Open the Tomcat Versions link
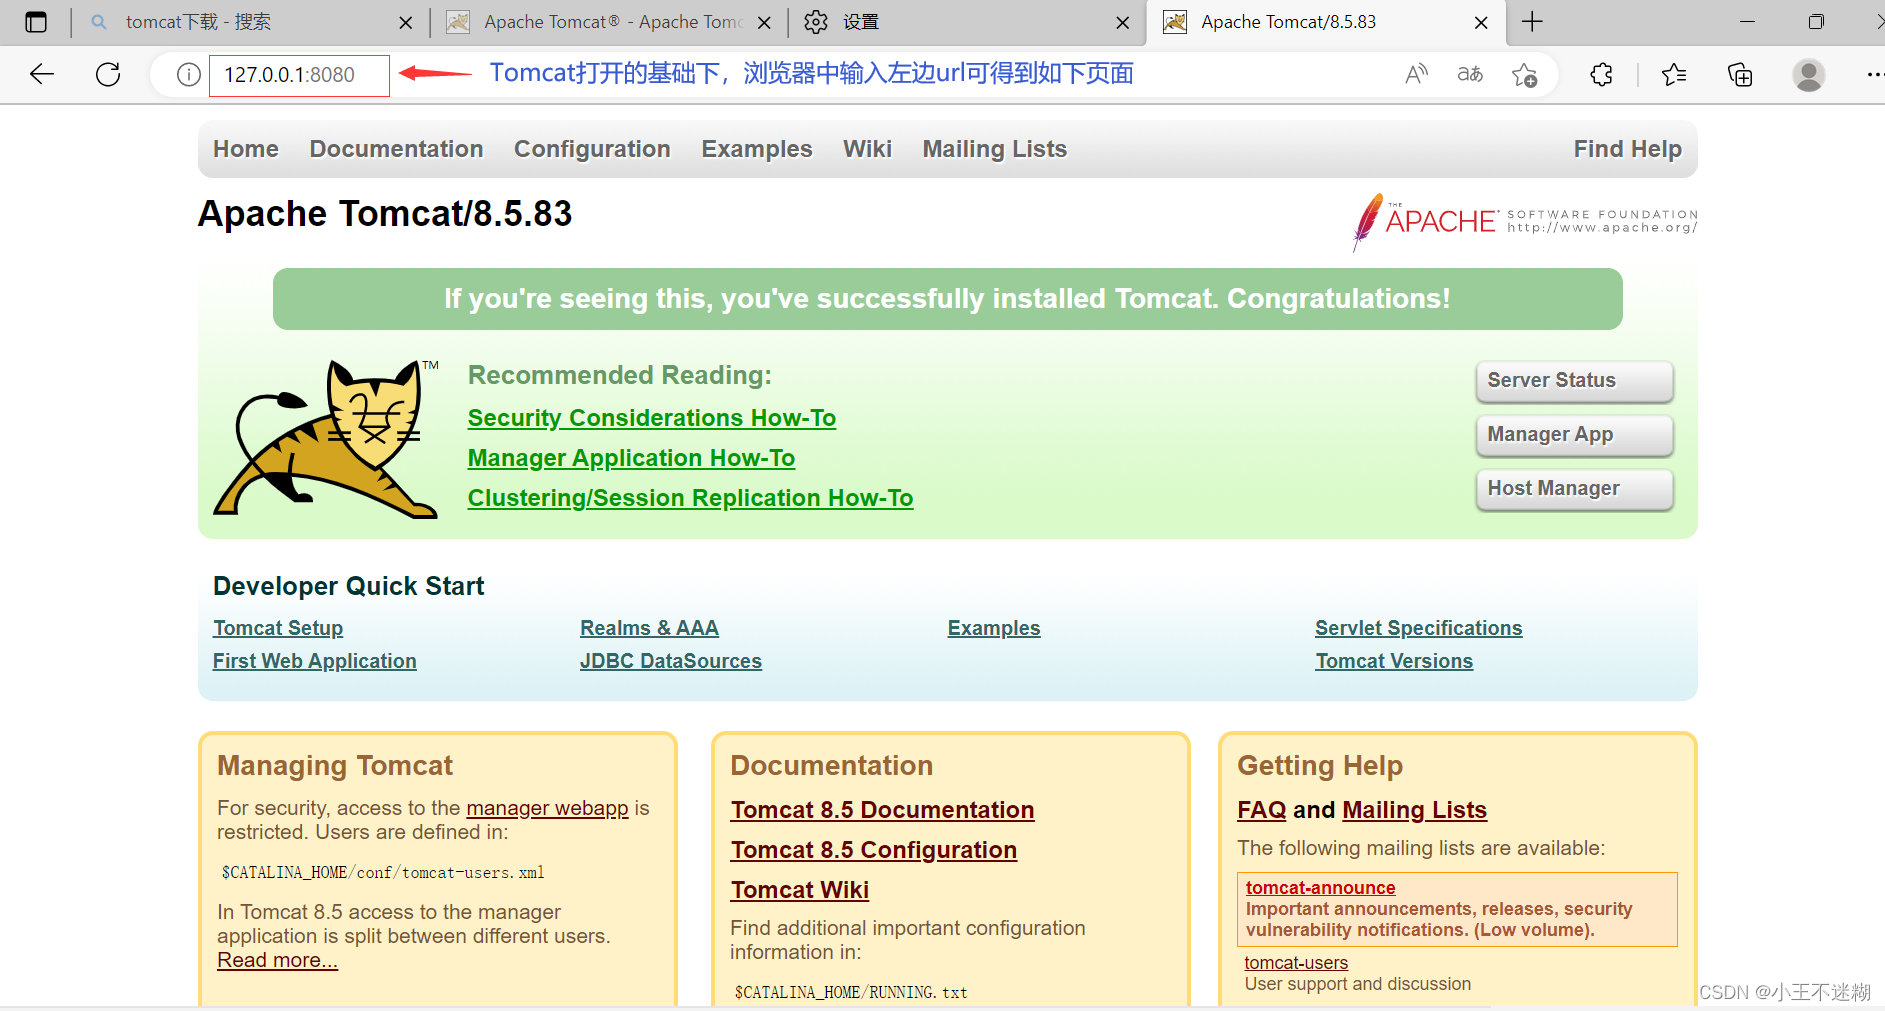Screen dimensions: 1885x1011 [x=1394, y=661]
